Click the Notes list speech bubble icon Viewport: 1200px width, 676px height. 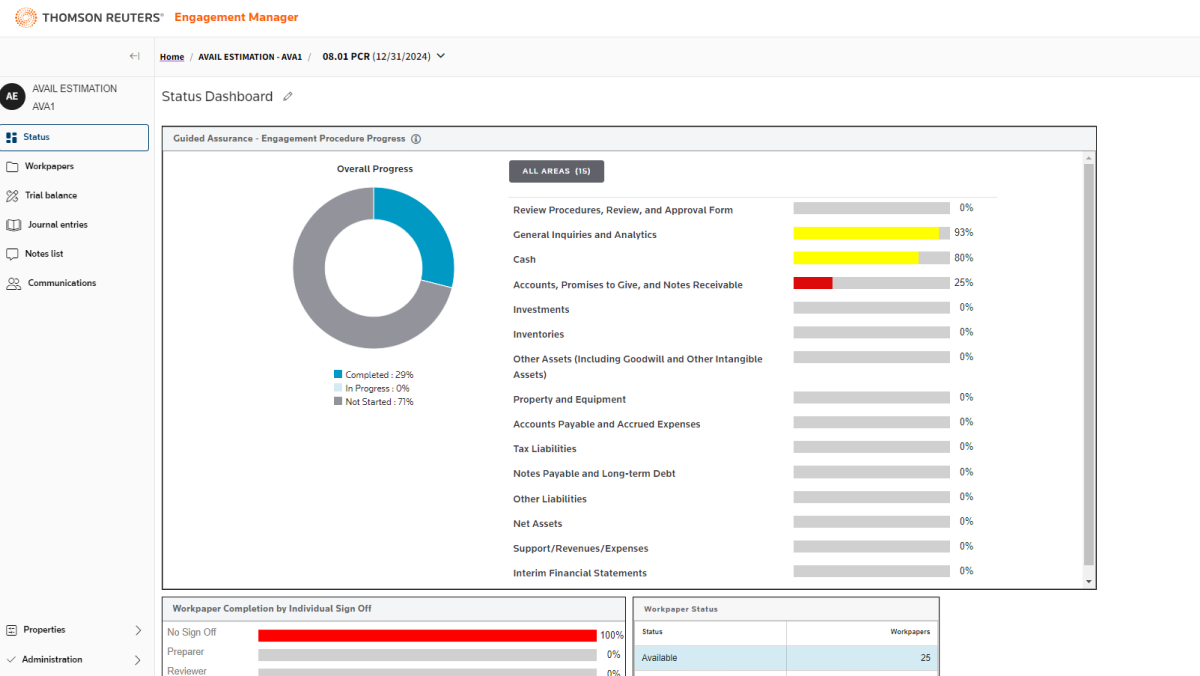12,254
